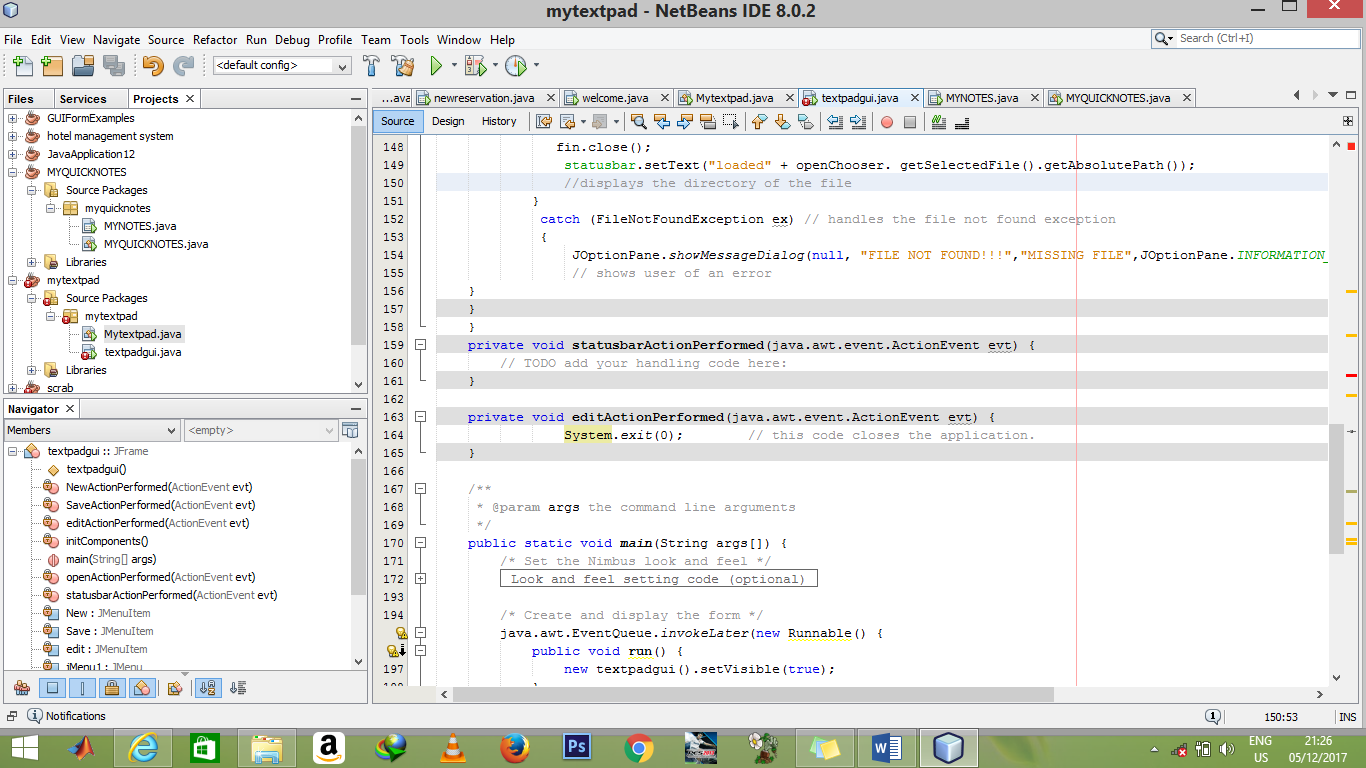
Task: Click the Undo arrow in main toolbar
Action: pyautogui.click(x=153, y=66)
